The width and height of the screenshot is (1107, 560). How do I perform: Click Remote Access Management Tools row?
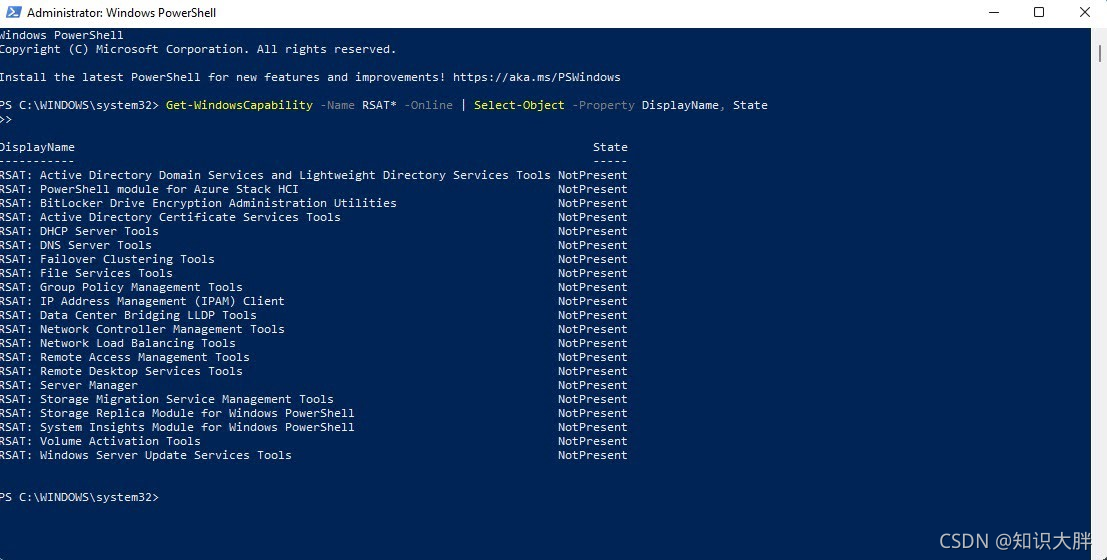click(x=313, y=357)
